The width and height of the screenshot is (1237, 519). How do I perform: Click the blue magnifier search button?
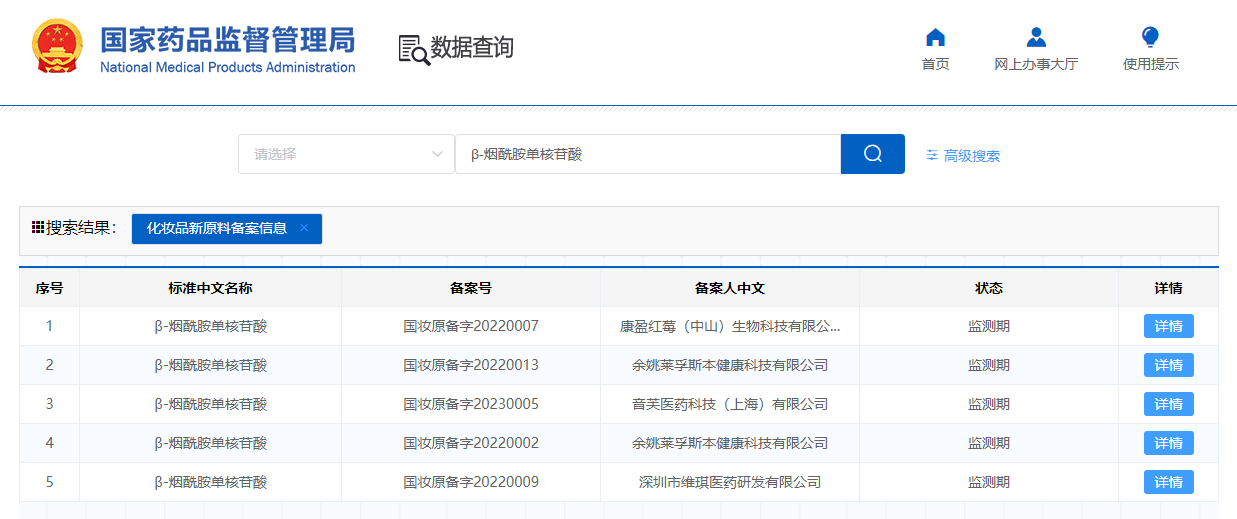click(x=873, y=154)
